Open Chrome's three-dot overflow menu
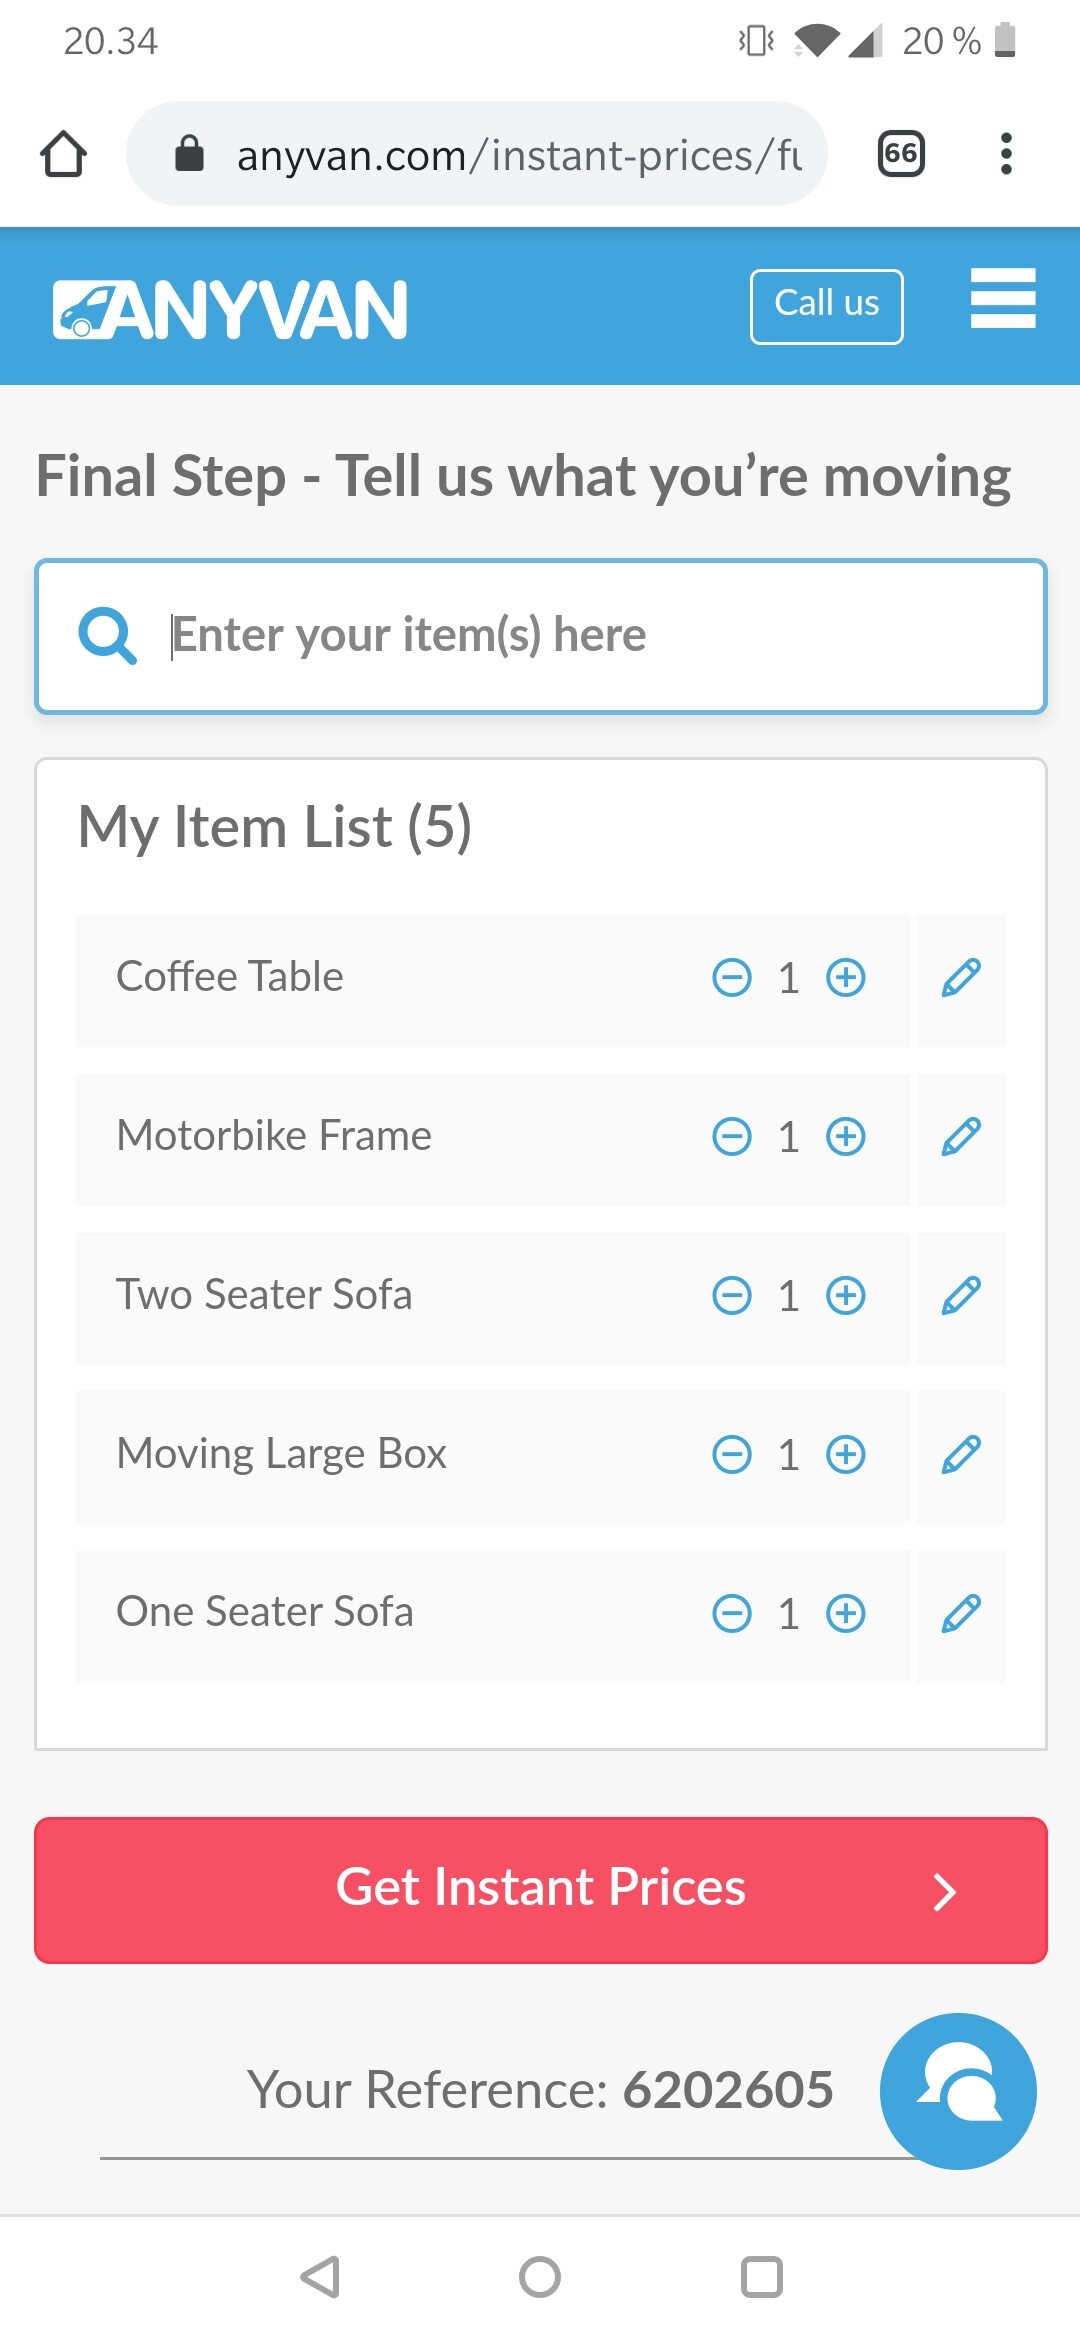The width and height of the screenshot is (1080, 2340). [x=1006, y=154]
